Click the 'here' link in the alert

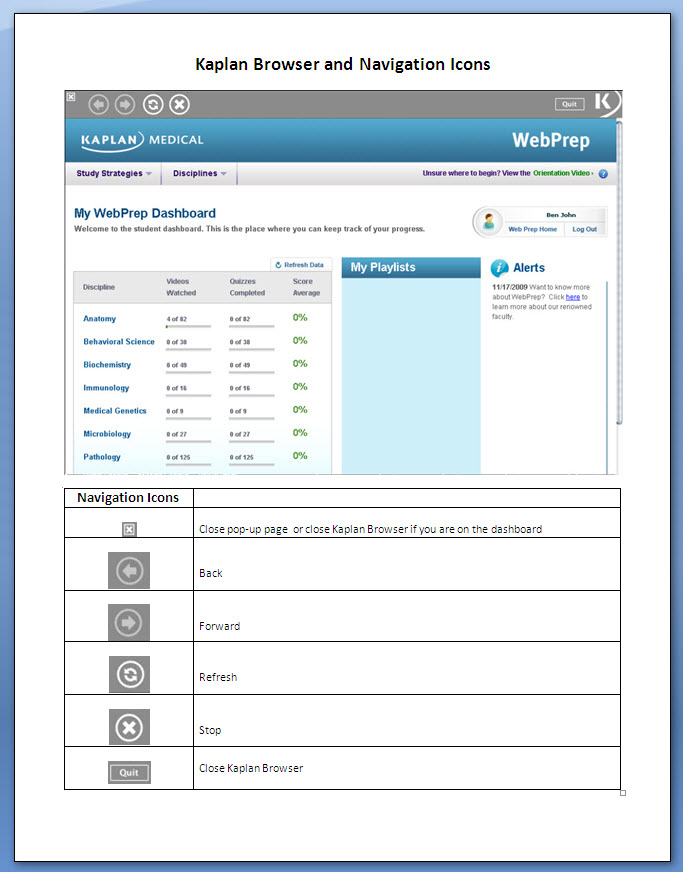tap(572, 298)
